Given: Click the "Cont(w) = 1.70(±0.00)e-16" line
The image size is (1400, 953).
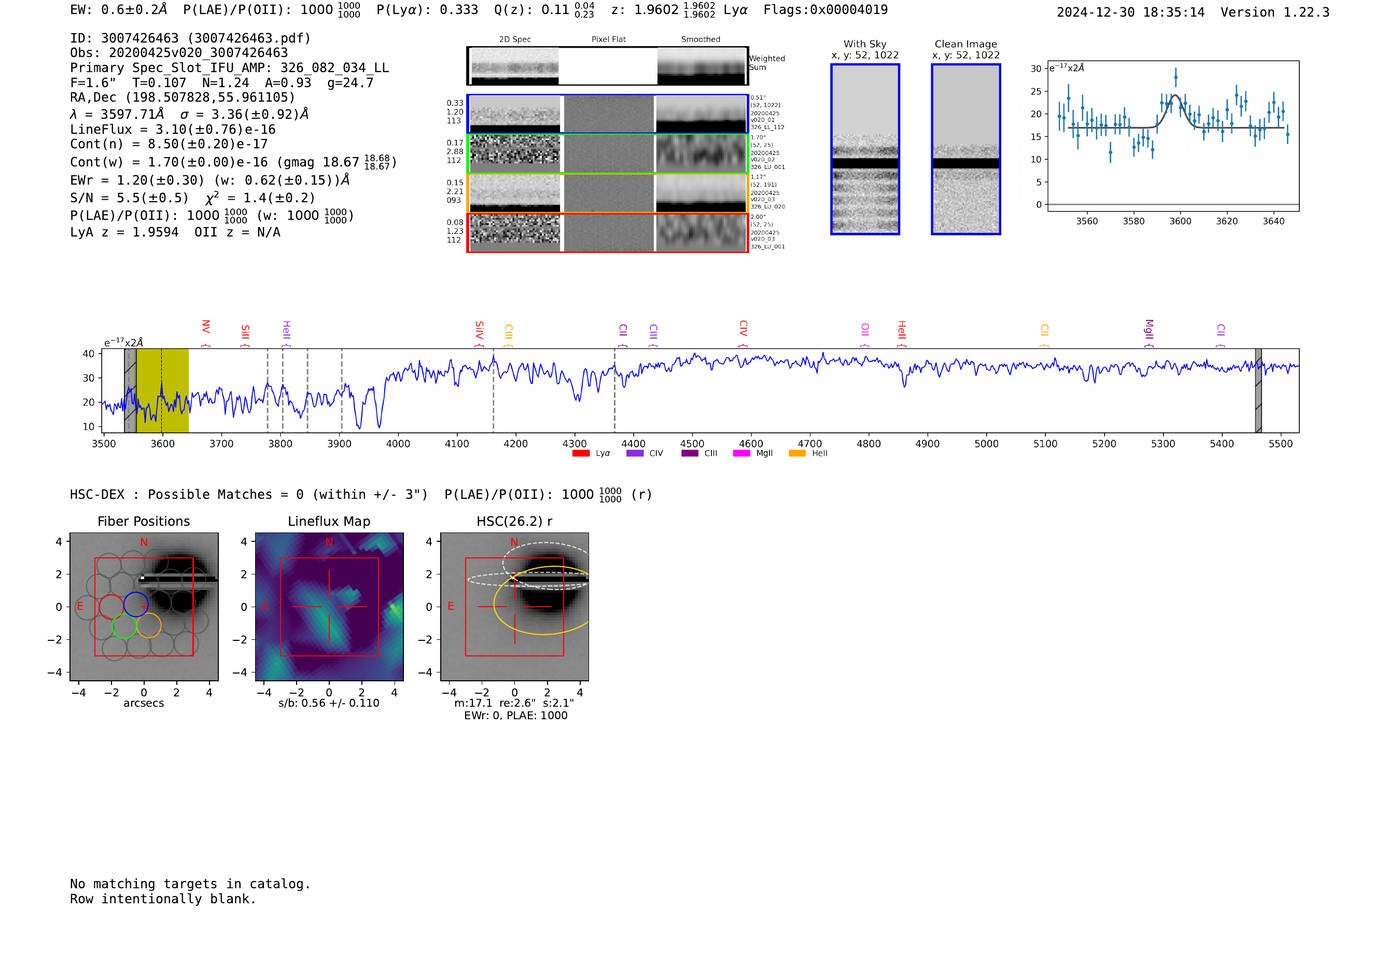Looking at the screenshot, I should (x=233, y=161).
